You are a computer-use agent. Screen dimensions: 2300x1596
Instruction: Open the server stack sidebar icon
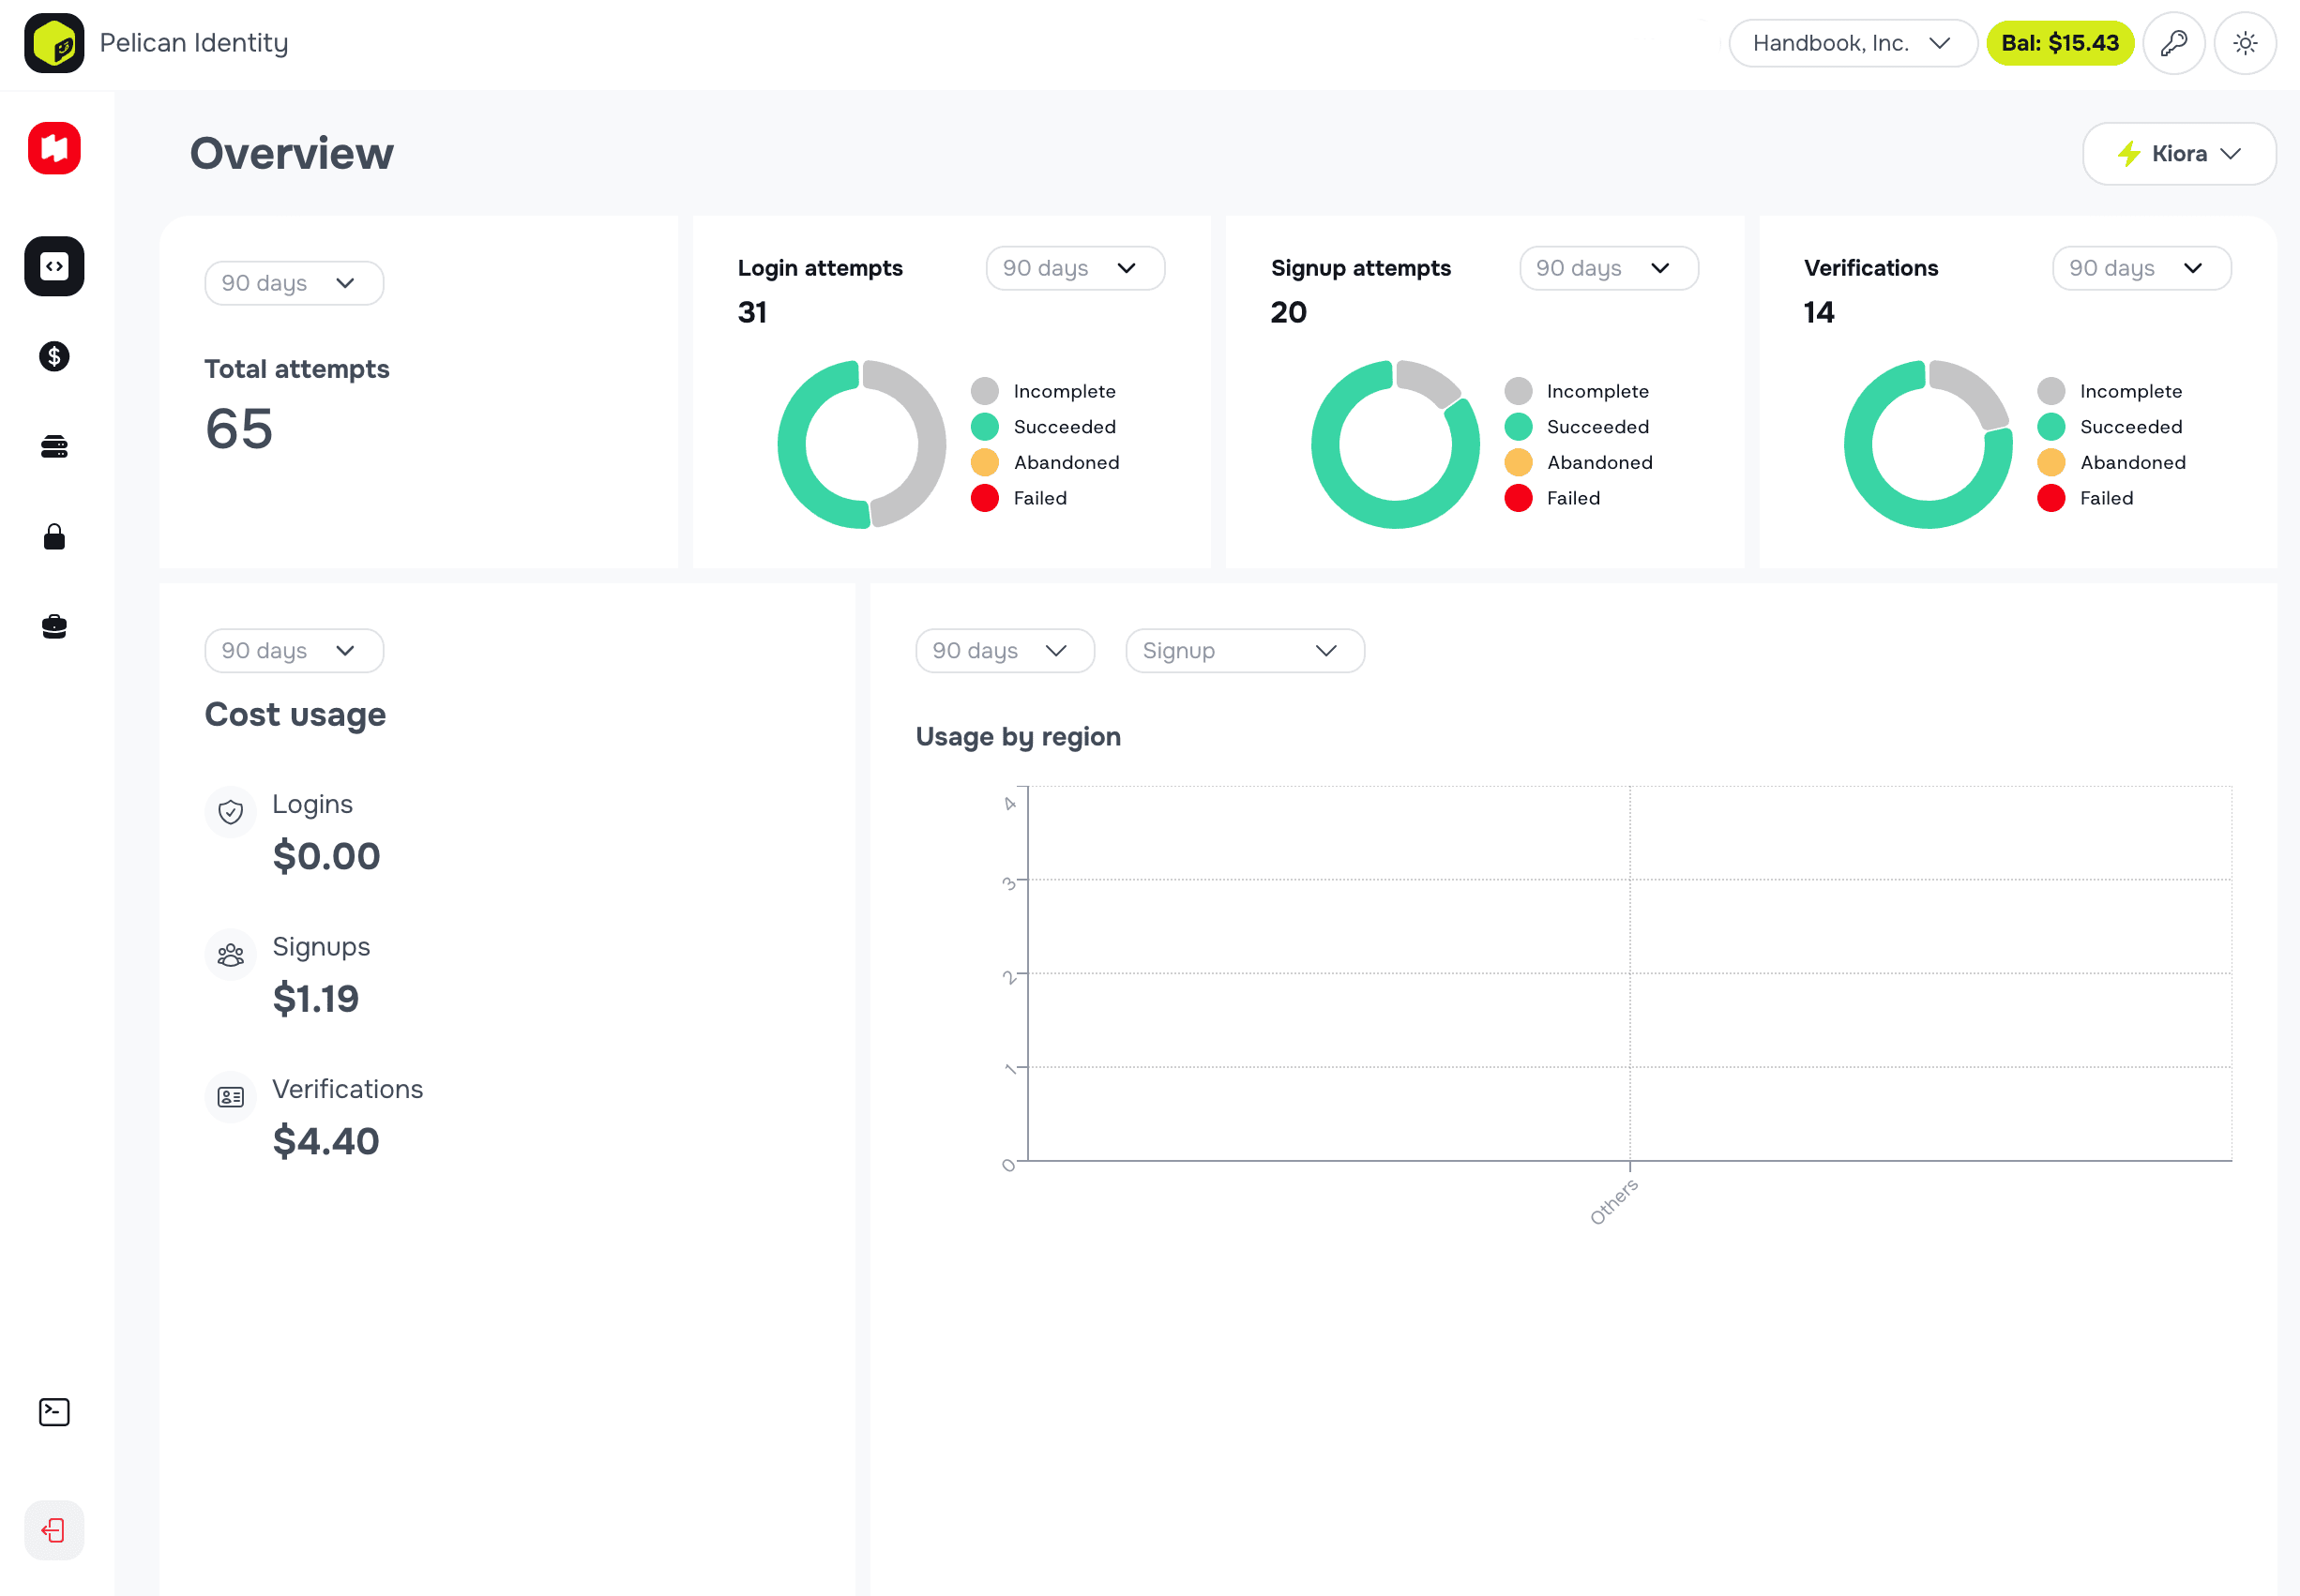(x=54, y=446)
